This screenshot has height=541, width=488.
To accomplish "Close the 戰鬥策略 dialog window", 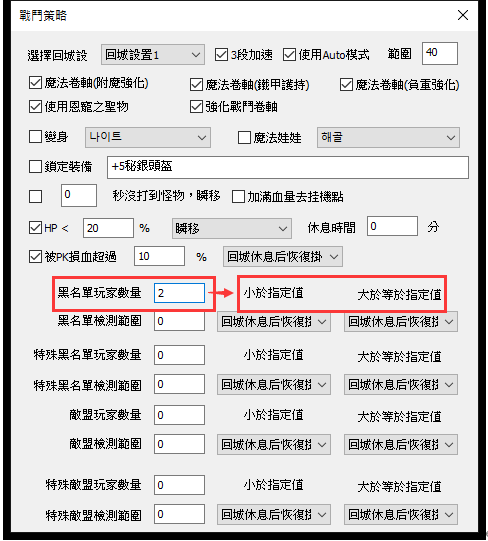I will coord(463,16).
